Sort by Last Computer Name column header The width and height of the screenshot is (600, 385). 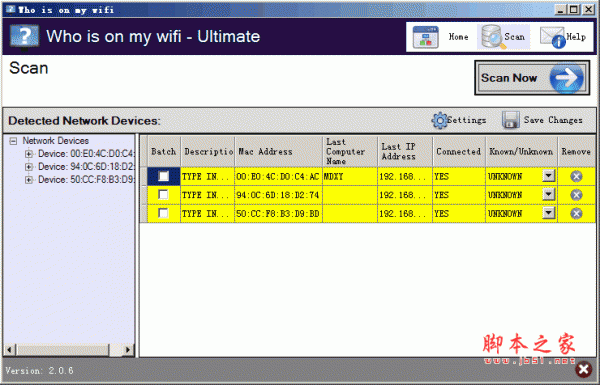[350, 152]
